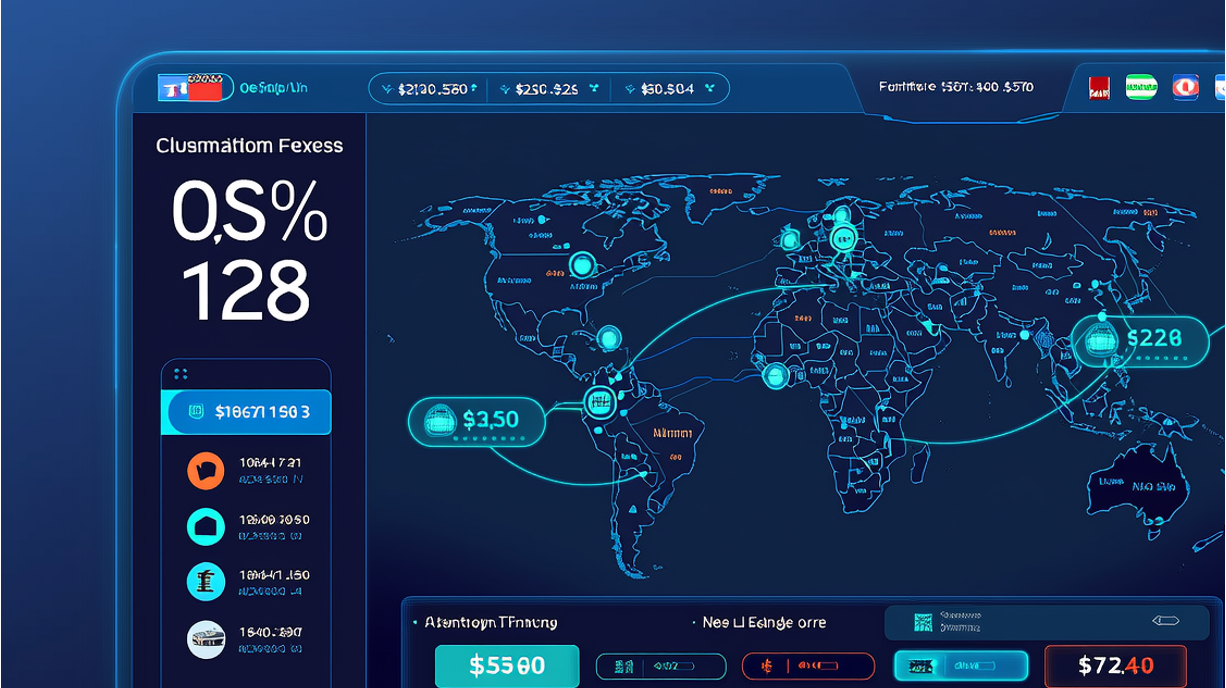Click the teal house icon in sidebar list
This screenshot has height=688, width=1226.
point(206,526)
